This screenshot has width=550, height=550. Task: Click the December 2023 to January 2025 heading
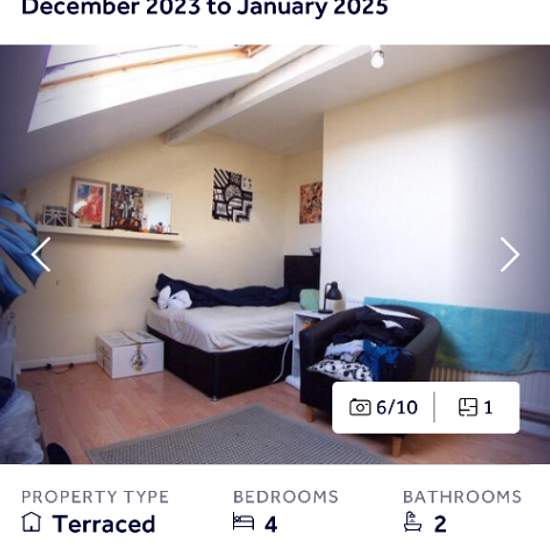tap(204, 7)
